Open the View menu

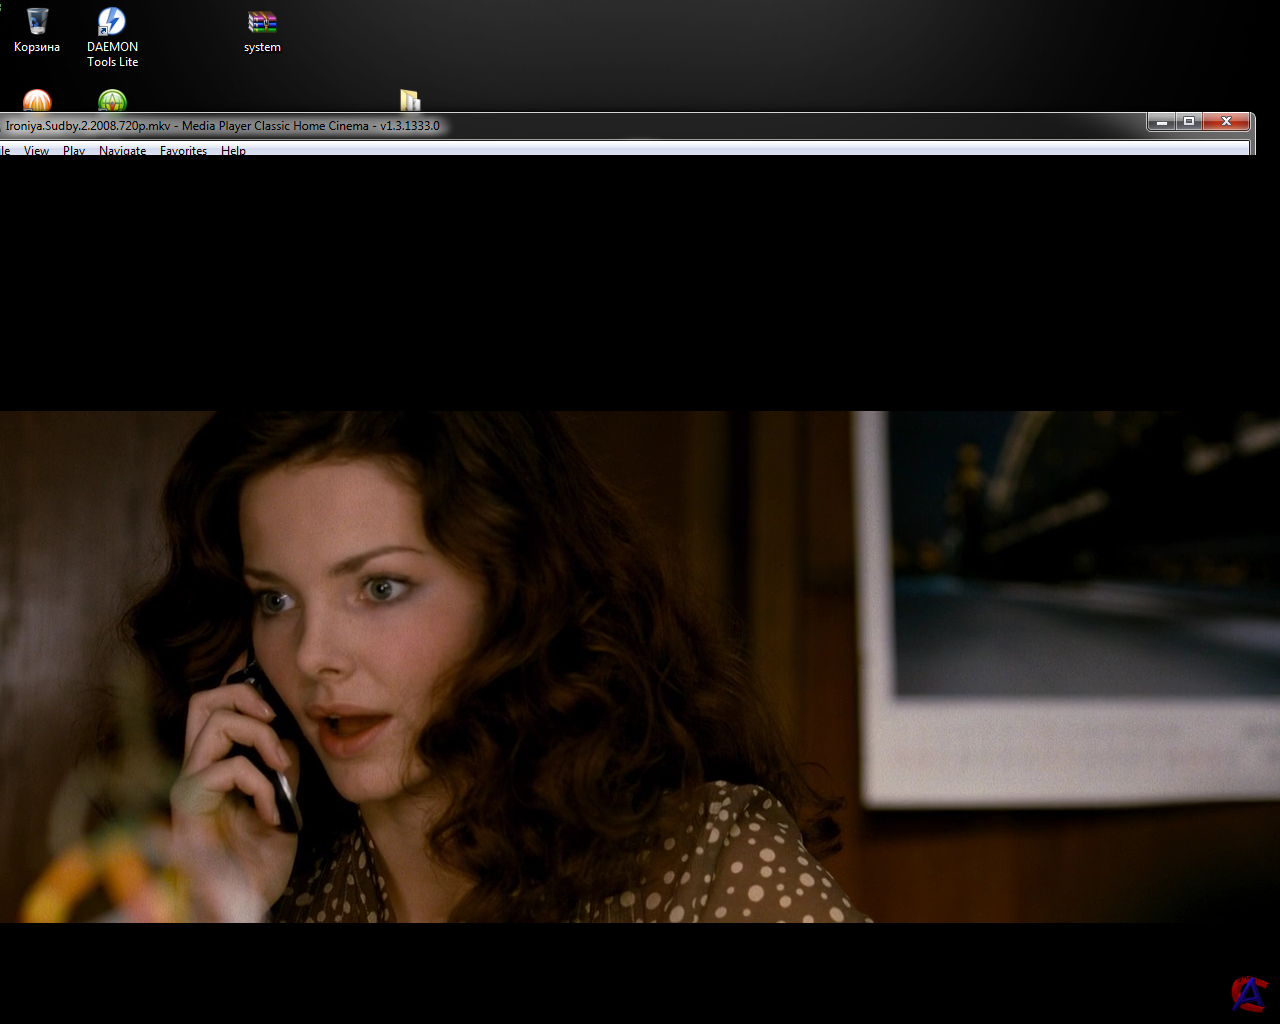pyautogui.click(x=36, y=150)
